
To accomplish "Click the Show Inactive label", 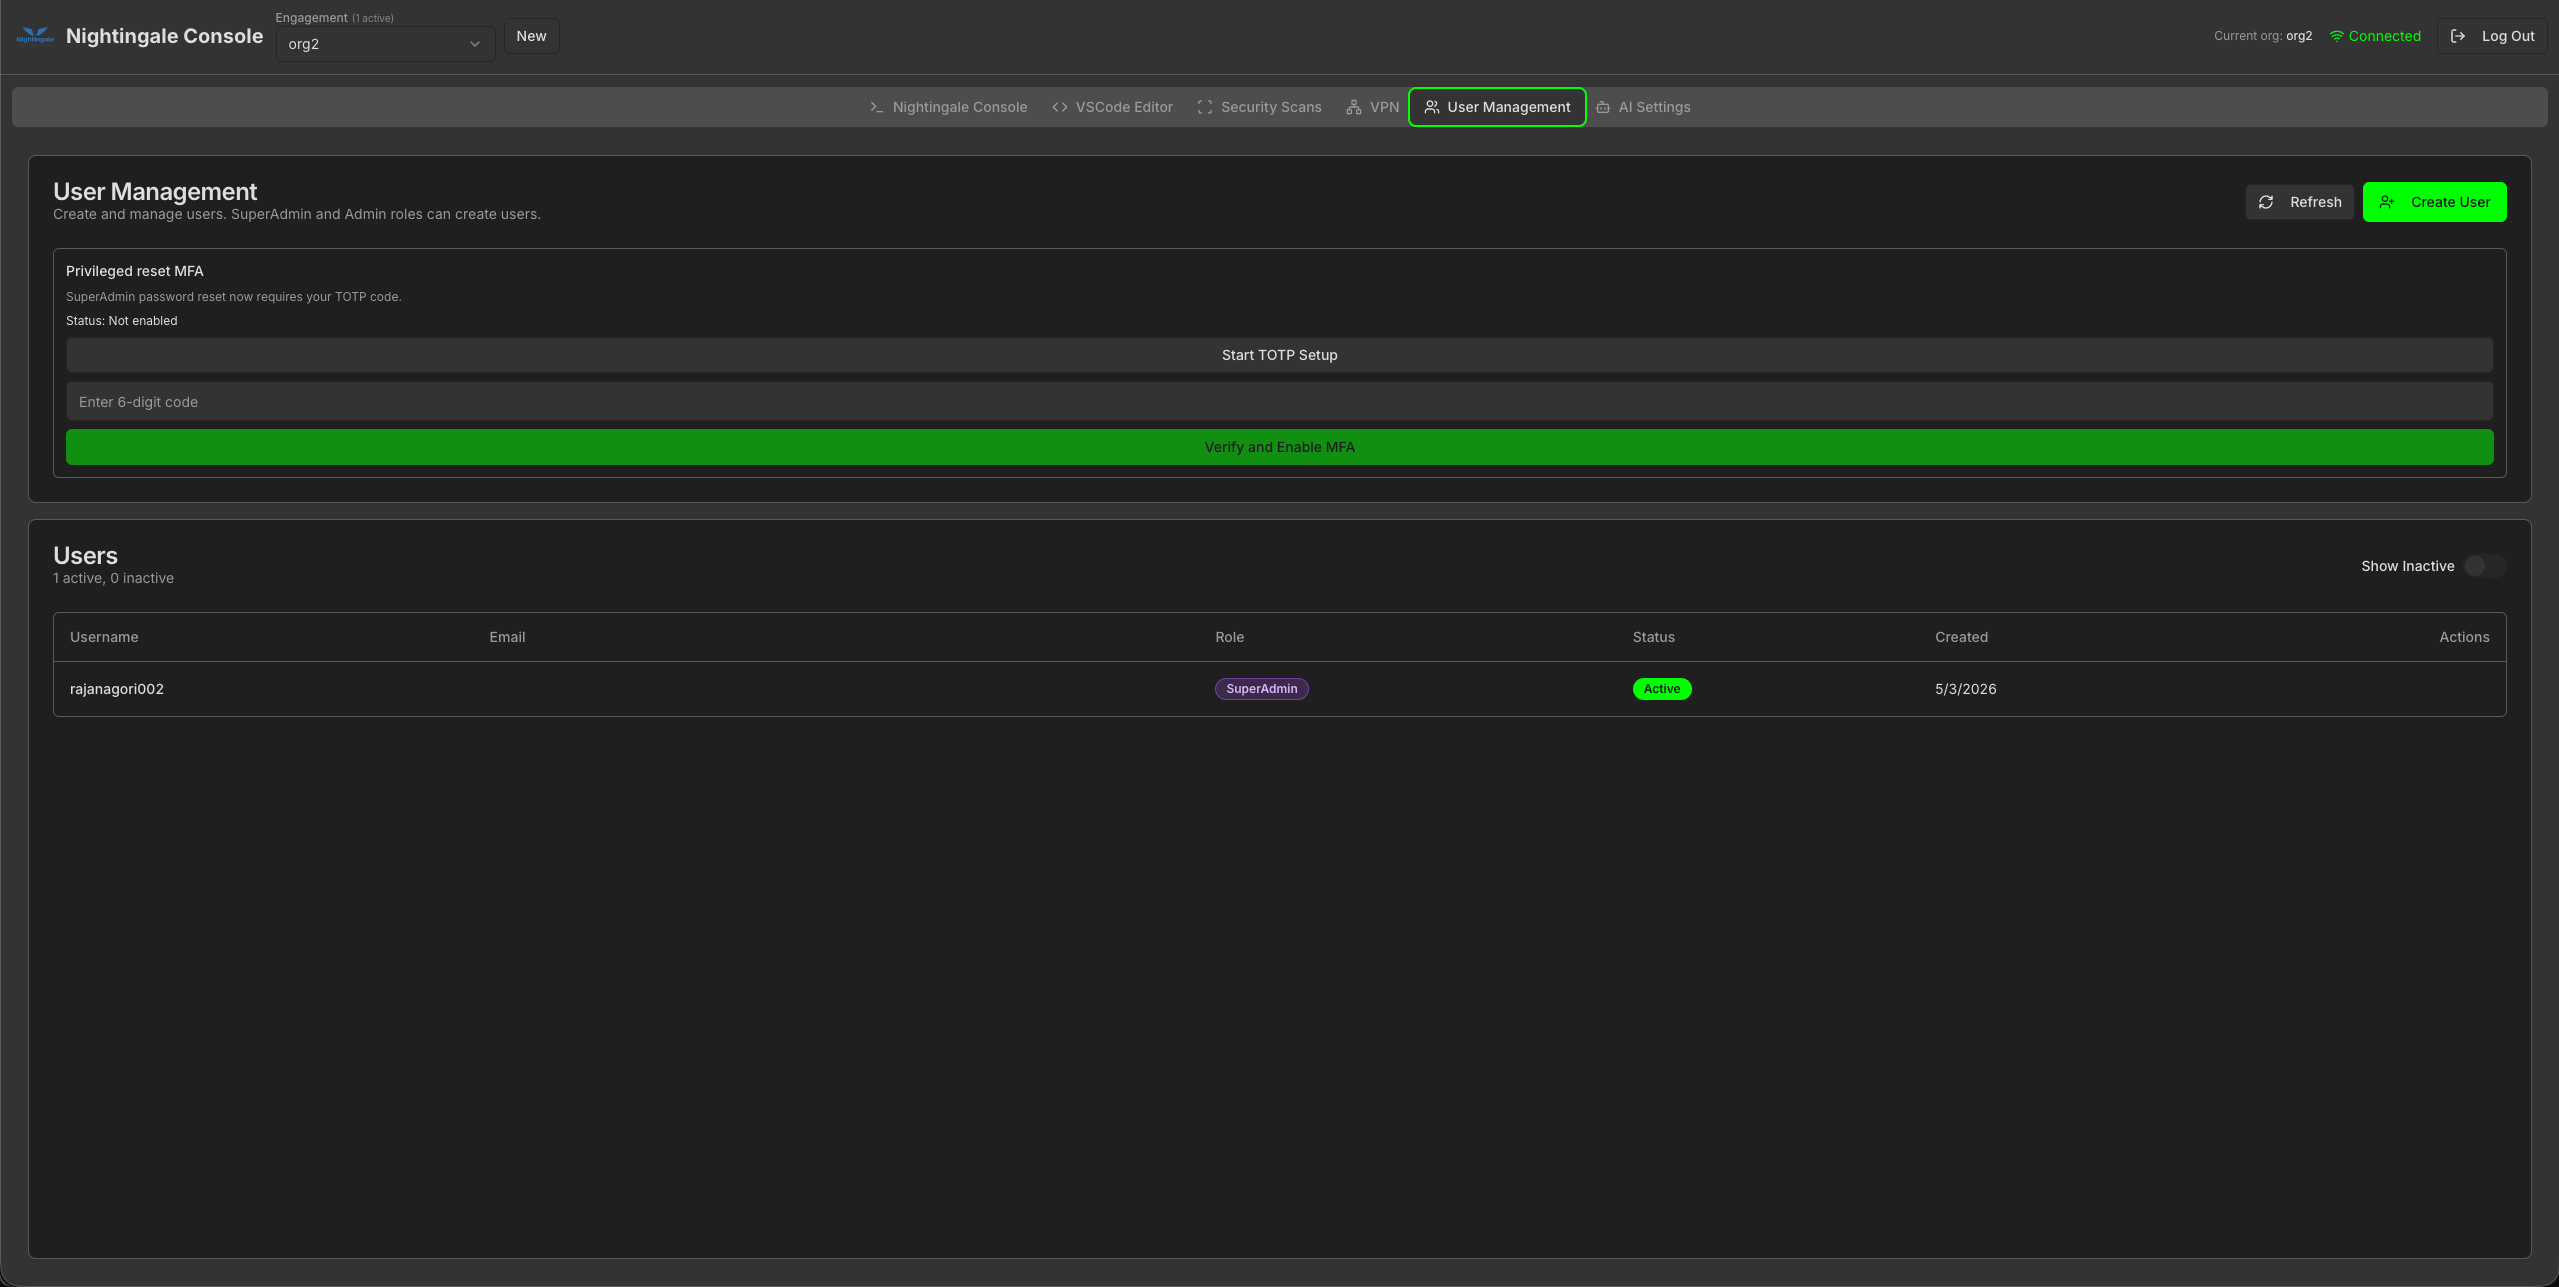I will (2407, 566).
